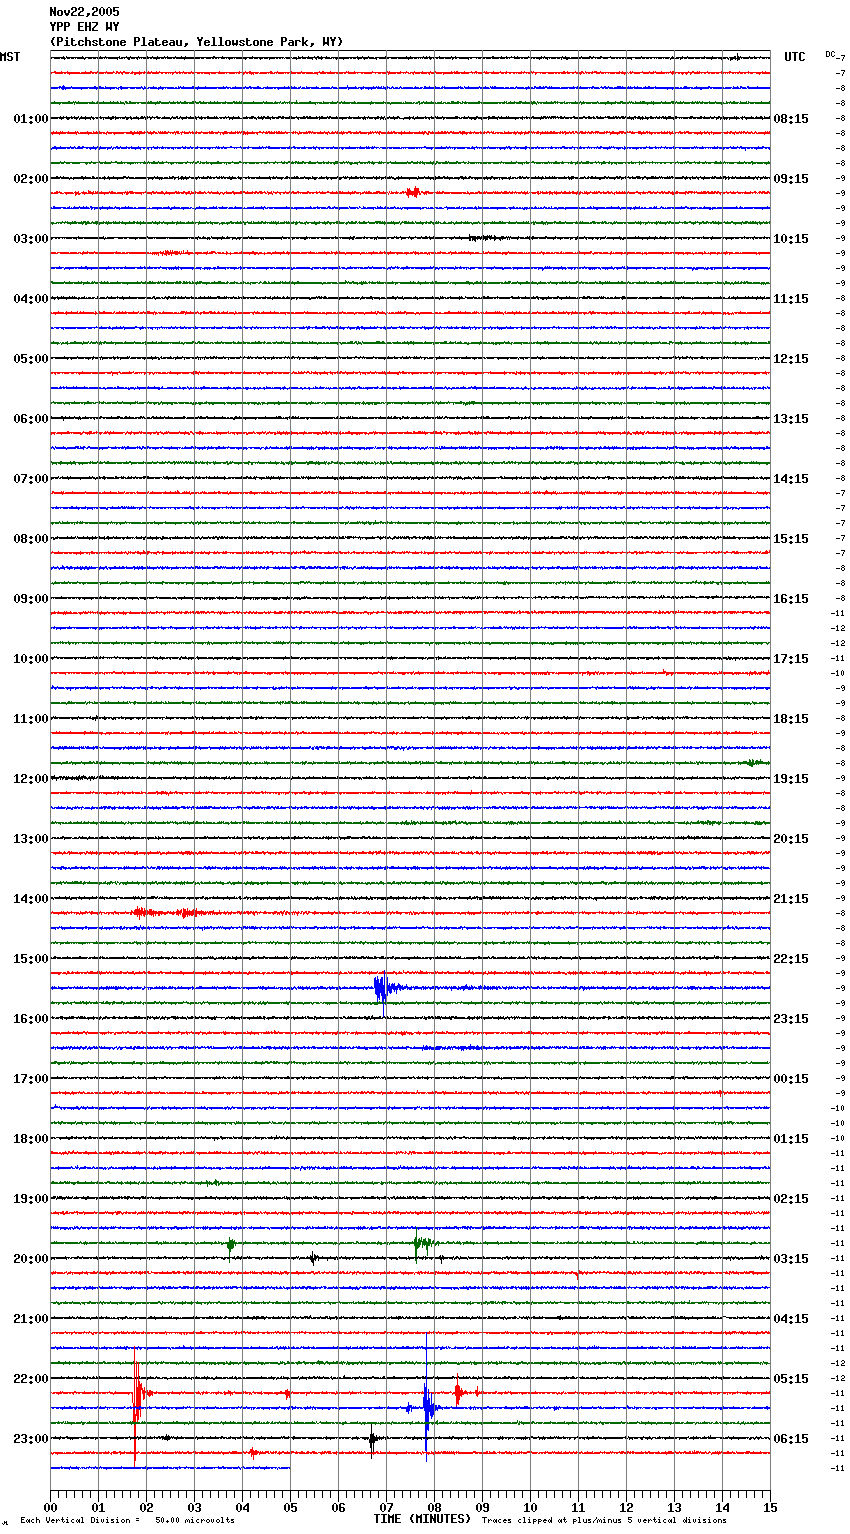Click the Pitchstone Plateau, Yellowstone Park location text
The image size is (850, 1534).
pyautogui.click(x=196, y=42)
